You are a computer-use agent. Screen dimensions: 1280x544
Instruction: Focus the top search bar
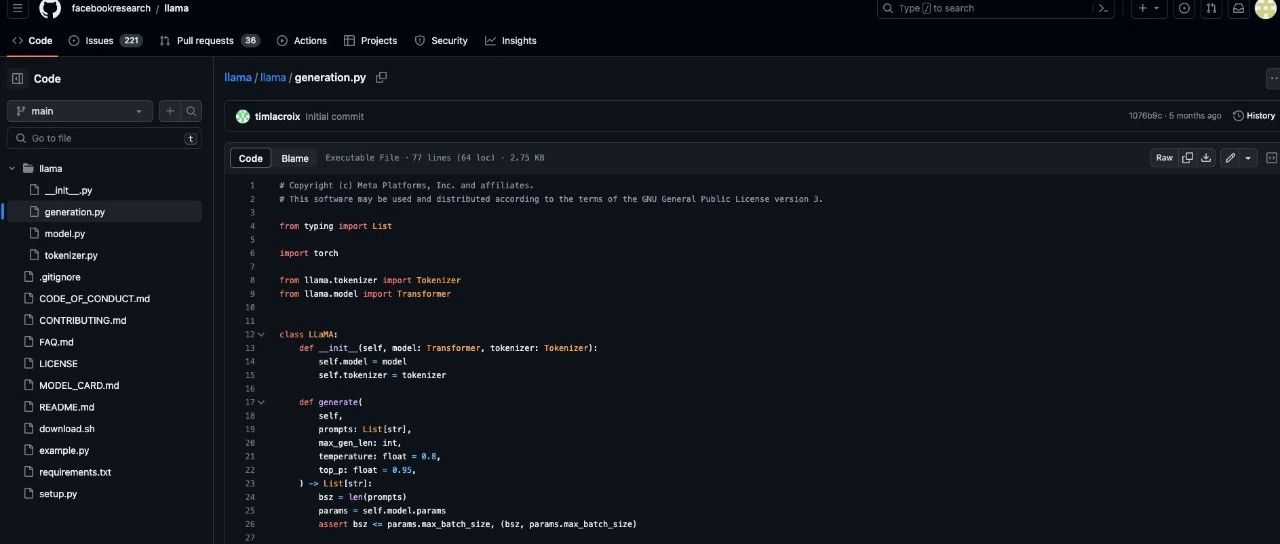click(983, 8)
